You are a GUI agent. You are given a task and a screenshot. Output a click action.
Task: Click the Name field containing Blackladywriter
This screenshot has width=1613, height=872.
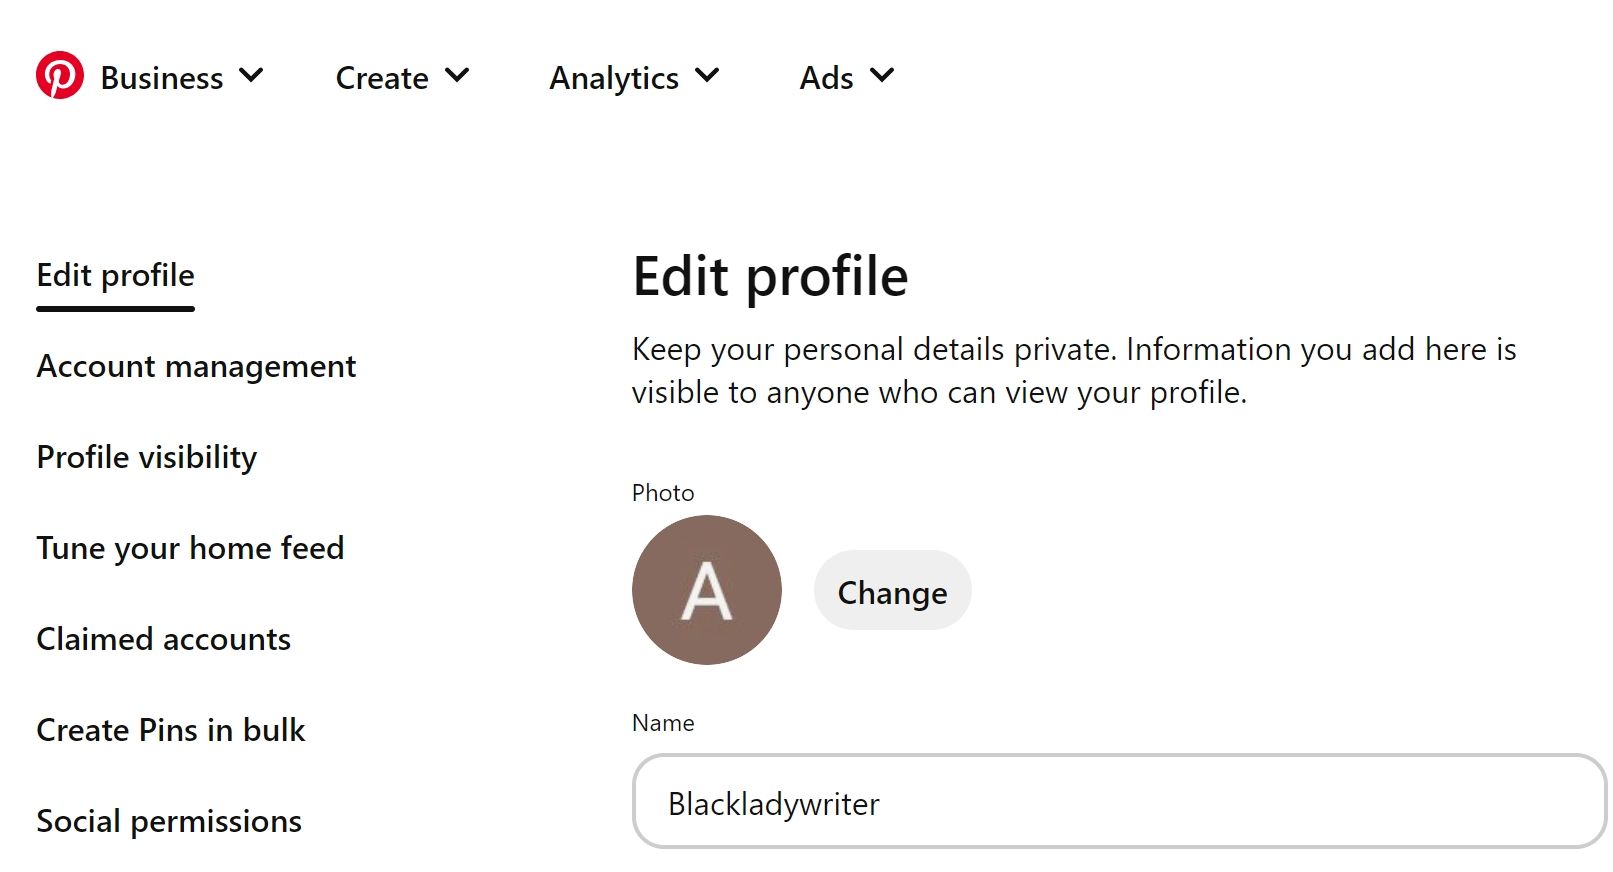point(1118,802)
